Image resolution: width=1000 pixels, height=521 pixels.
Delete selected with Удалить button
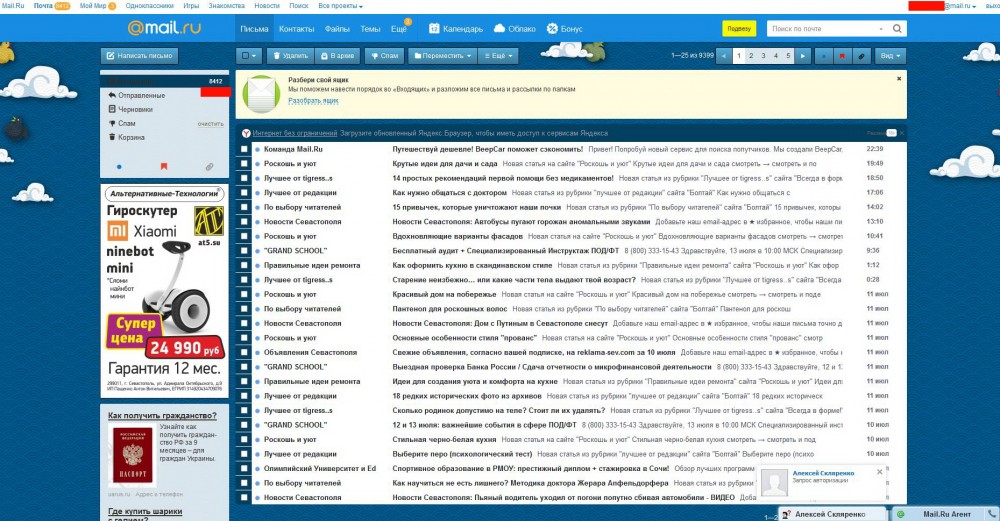point(290,56)
